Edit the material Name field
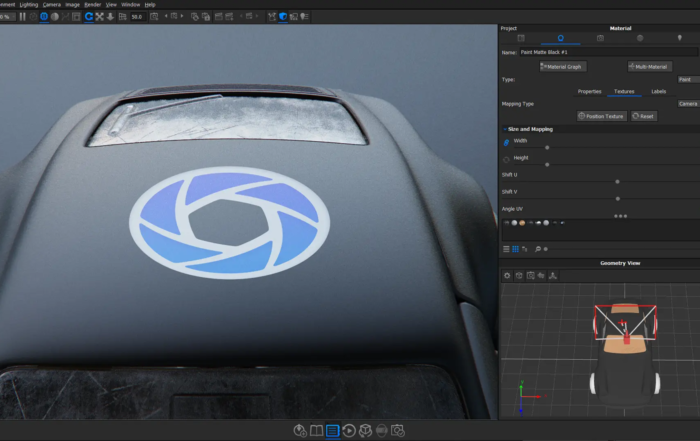This screenshot has height=441, width=700. coord(609,52)
